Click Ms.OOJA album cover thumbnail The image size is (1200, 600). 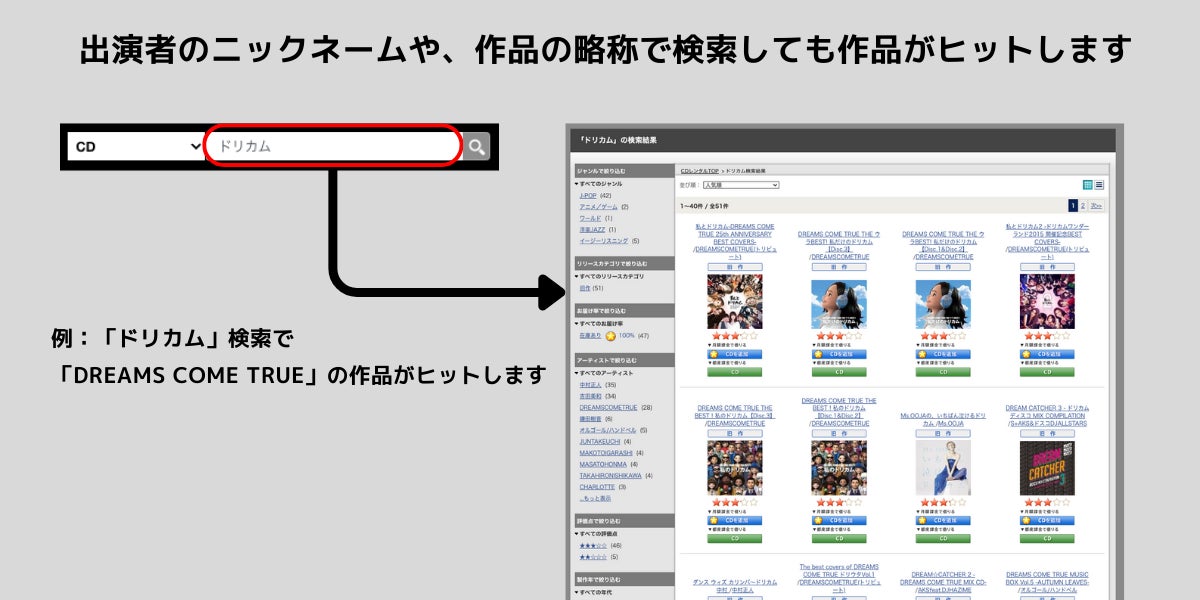[x=943, y=469]
